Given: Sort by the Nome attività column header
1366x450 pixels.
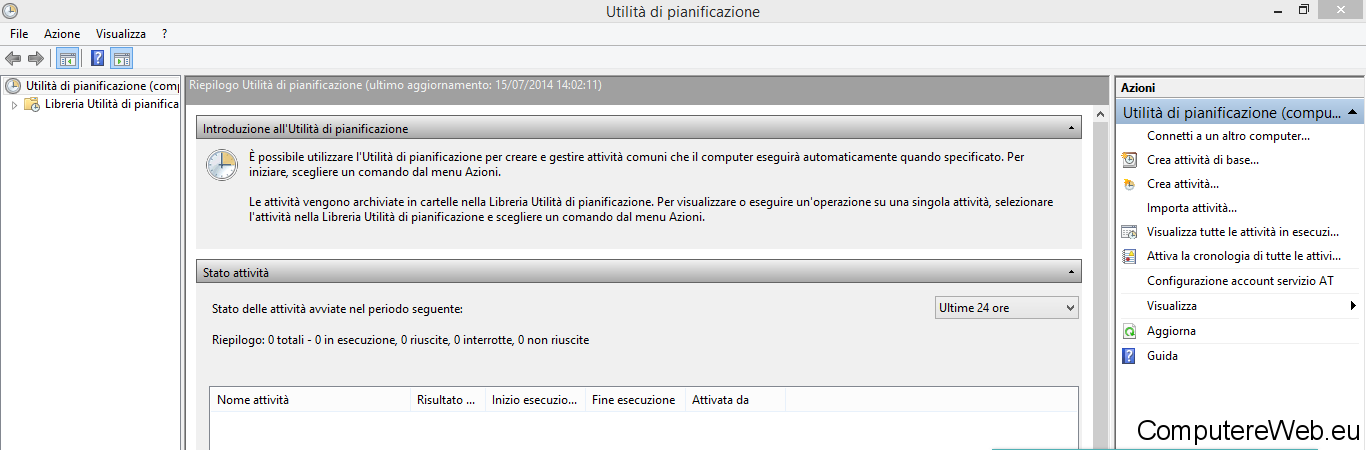Looking at the screenshot, I should pyautogui.click(x=310, y=400).
